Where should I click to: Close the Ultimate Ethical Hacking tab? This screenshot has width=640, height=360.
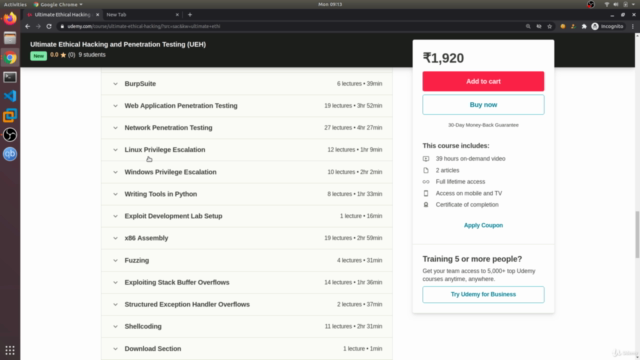click(98, 15)
